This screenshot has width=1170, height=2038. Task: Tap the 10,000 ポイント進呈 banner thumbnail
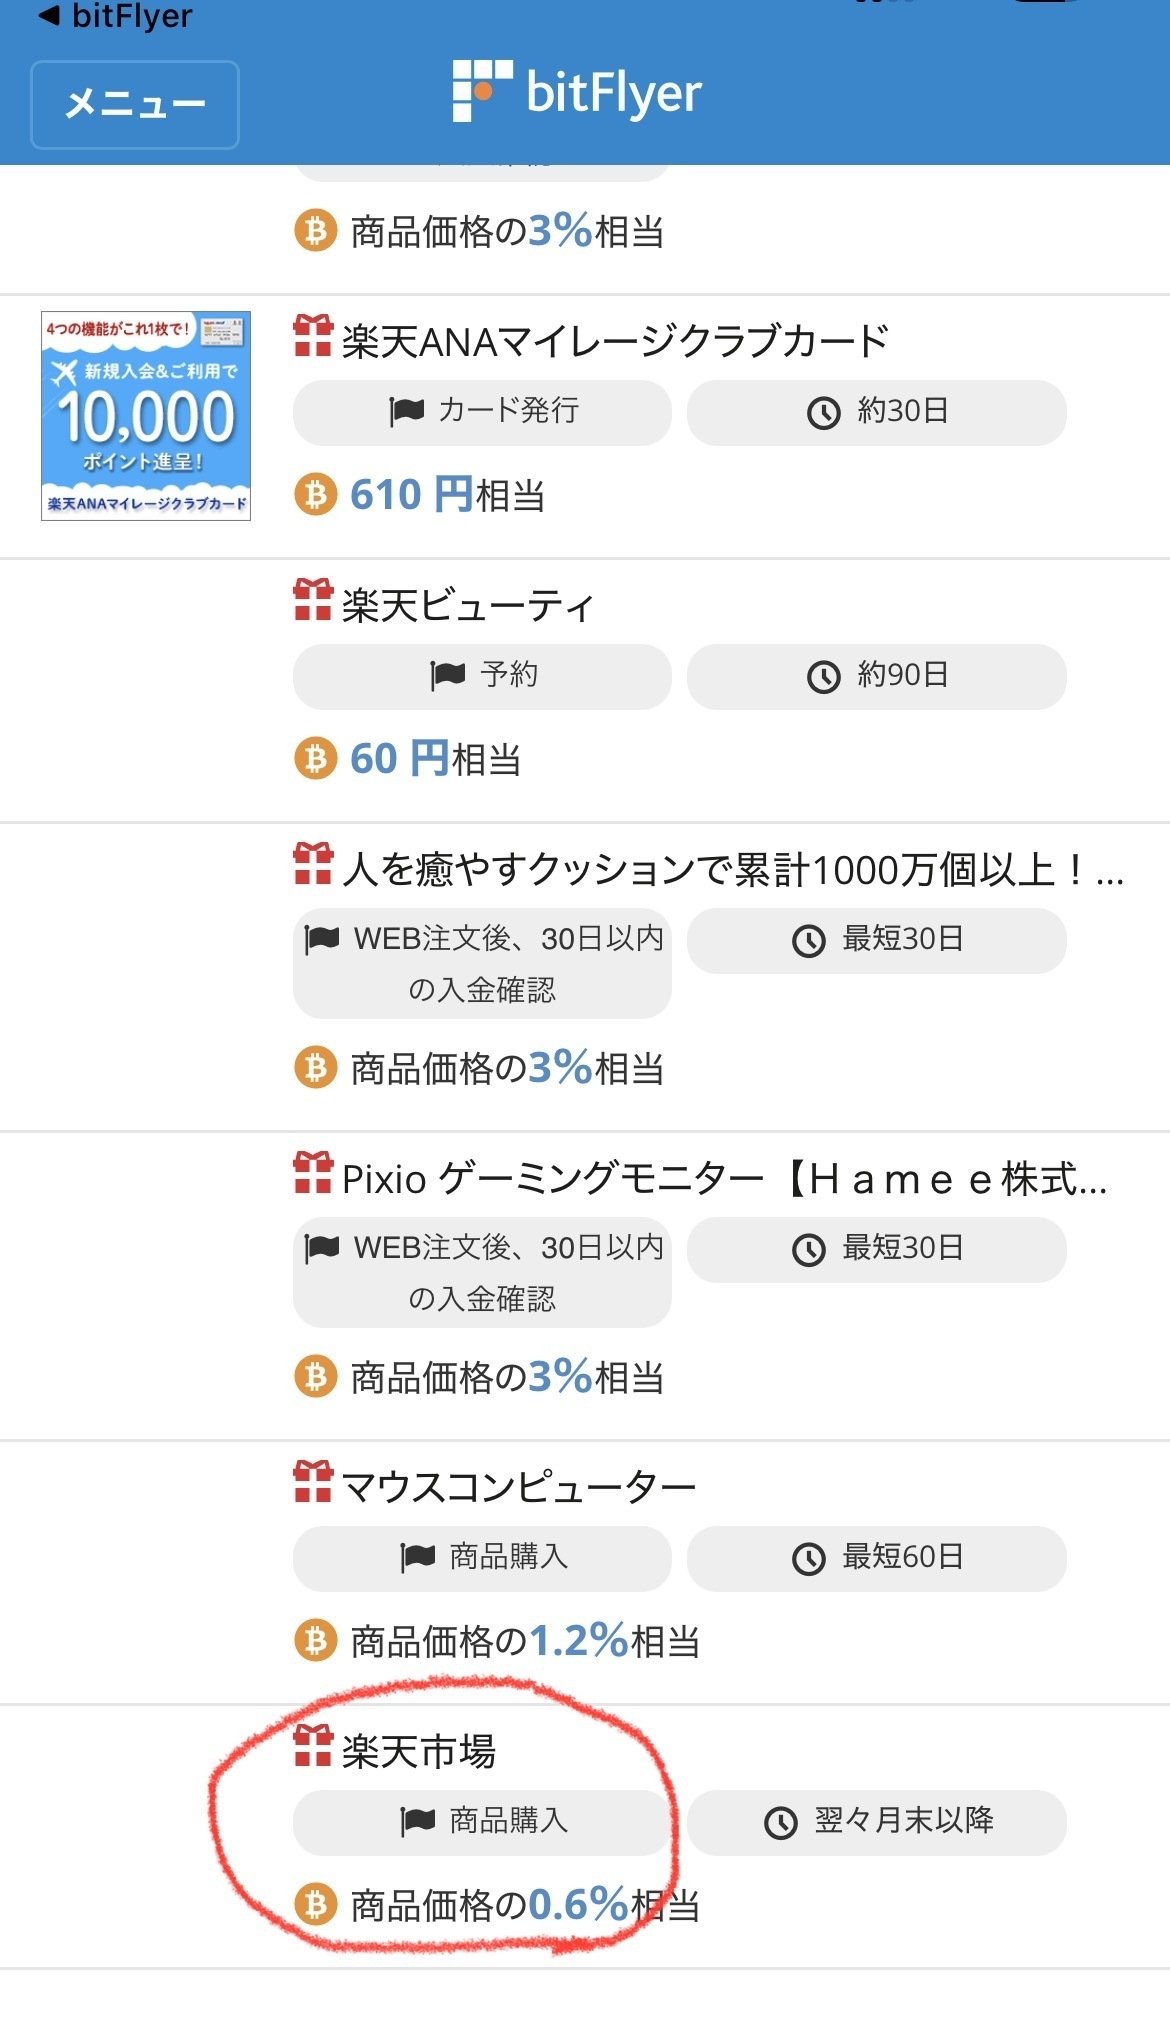[146, 416]
